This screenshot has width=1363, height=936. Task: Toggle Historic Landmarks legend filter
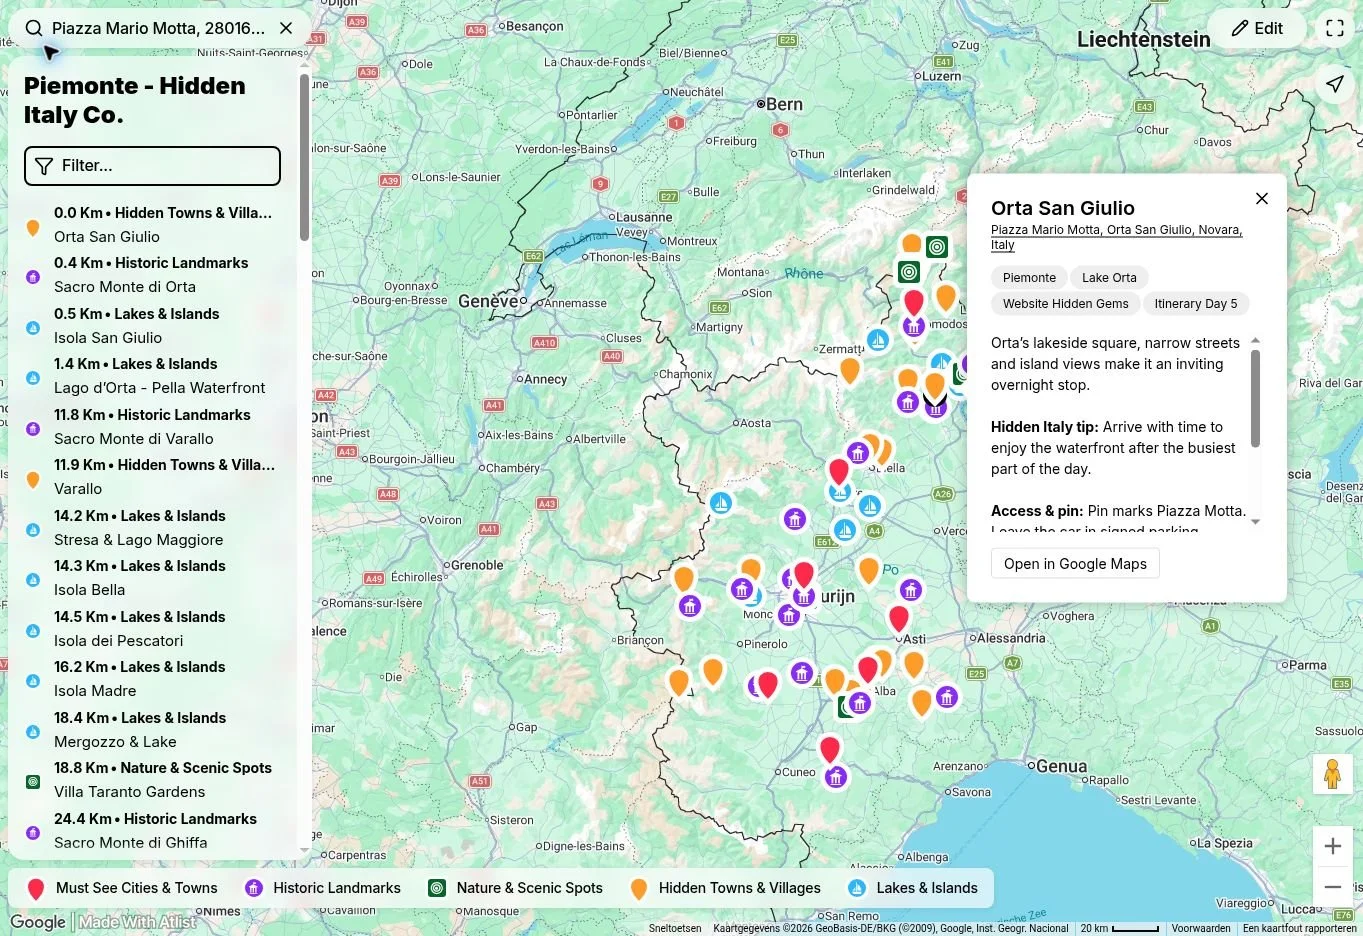(x=323, y=888)
